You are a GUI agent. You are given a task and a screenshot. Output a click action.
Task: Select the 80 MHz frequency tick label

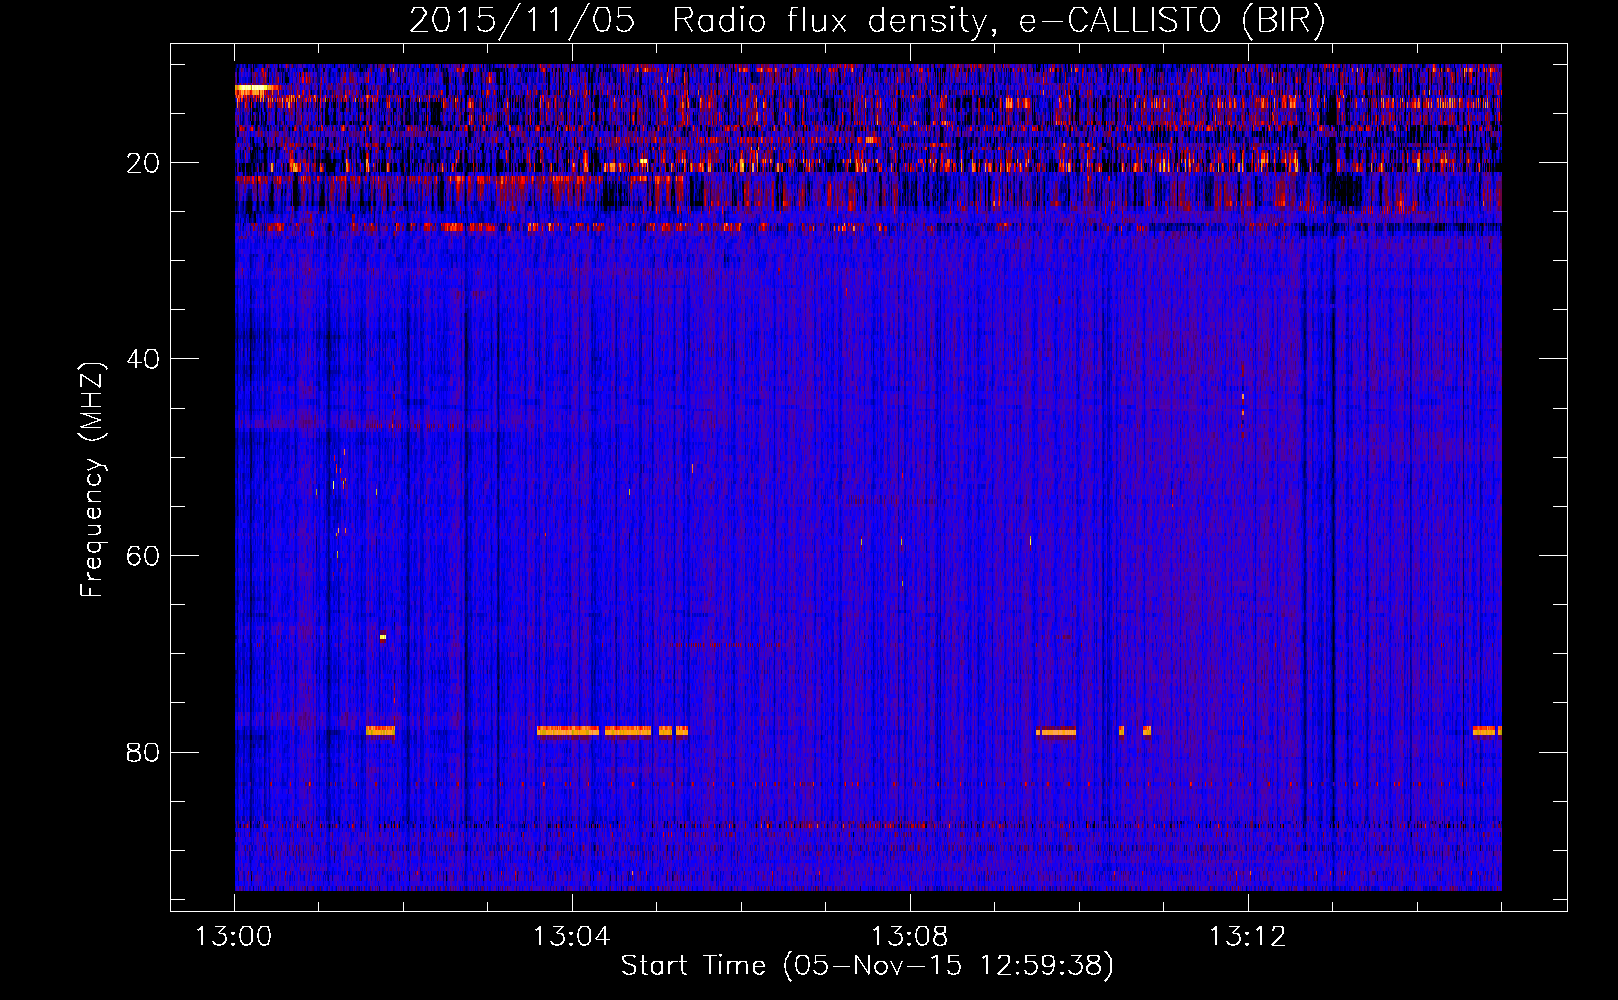click(x=144, y=752)
